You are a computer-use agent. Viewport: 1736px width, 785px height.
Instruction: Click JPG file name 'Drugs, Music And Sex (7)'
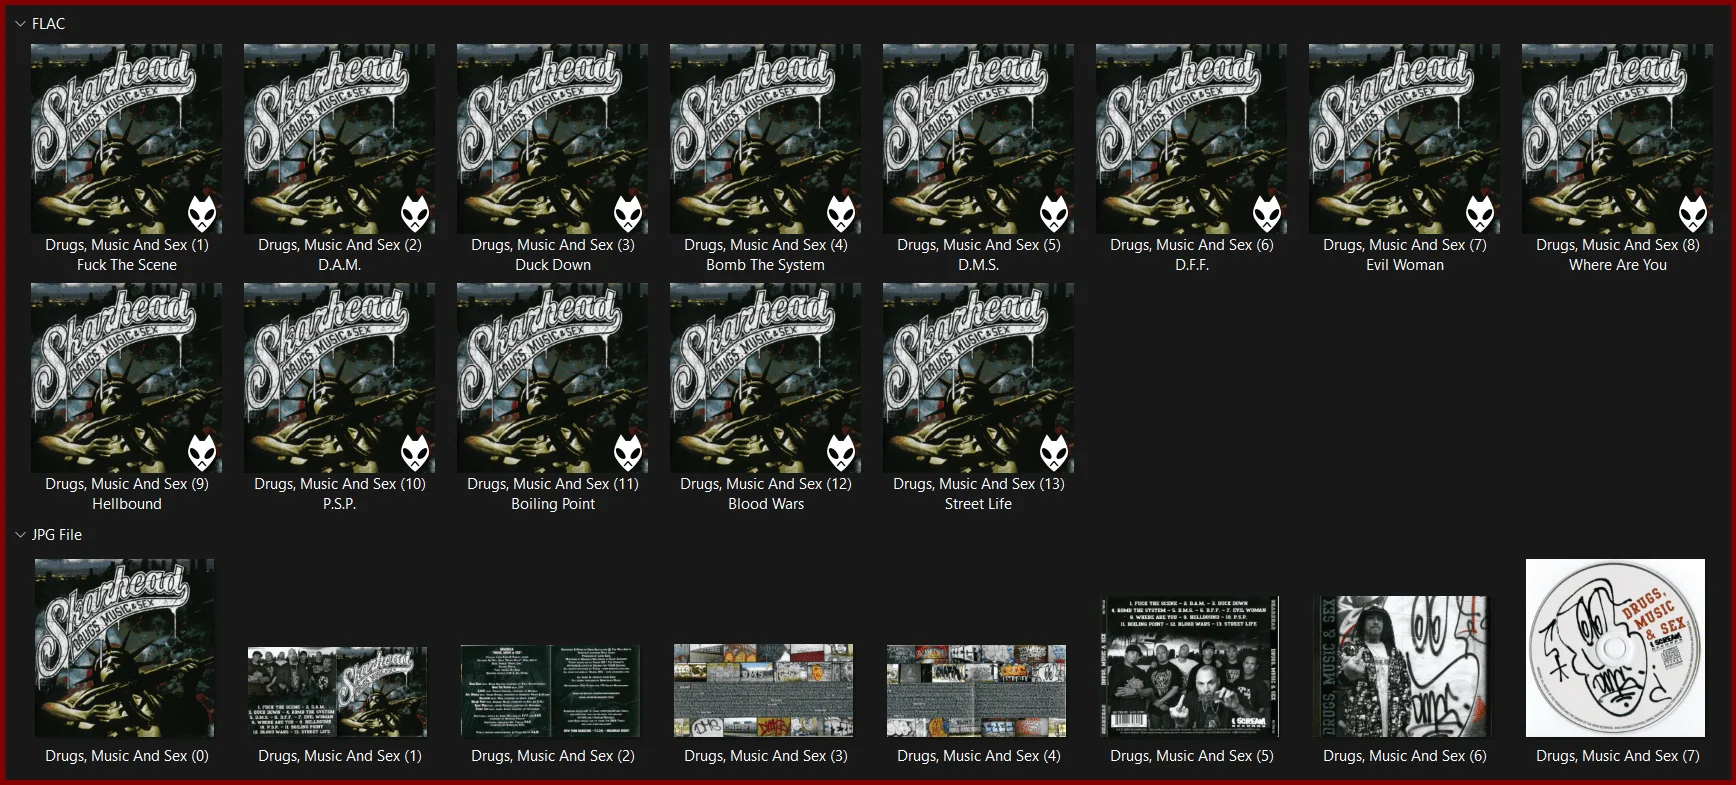click(1618, 756)
